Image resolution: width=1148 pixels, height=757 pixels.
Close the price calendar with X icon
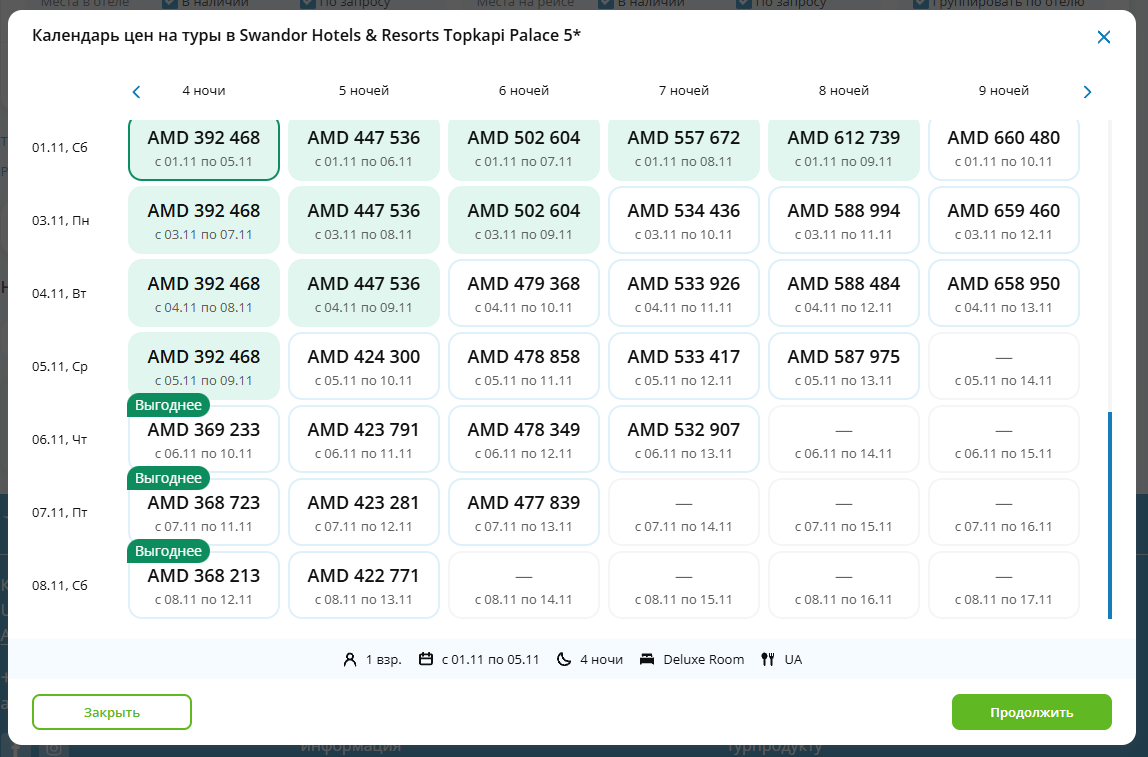[1104, 37]
